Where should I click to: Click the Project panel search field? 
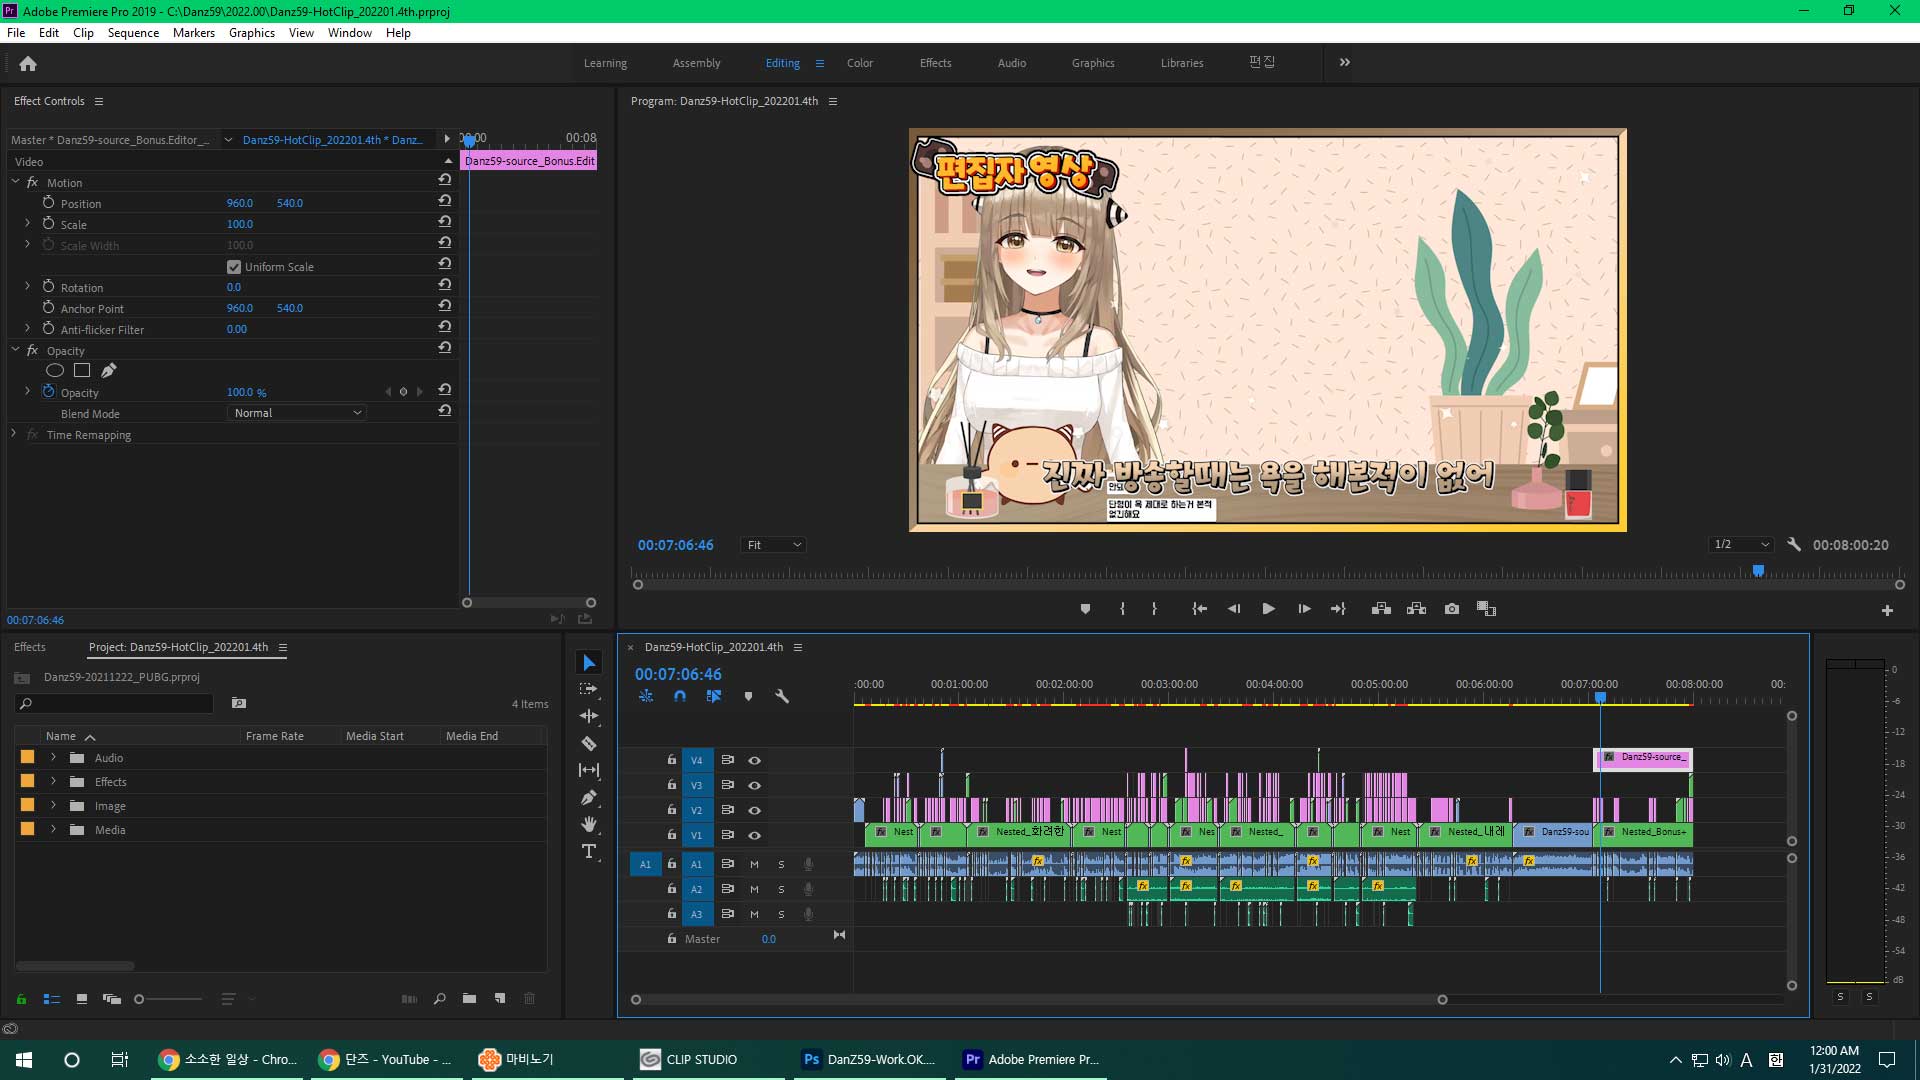[x=116, y=704]
